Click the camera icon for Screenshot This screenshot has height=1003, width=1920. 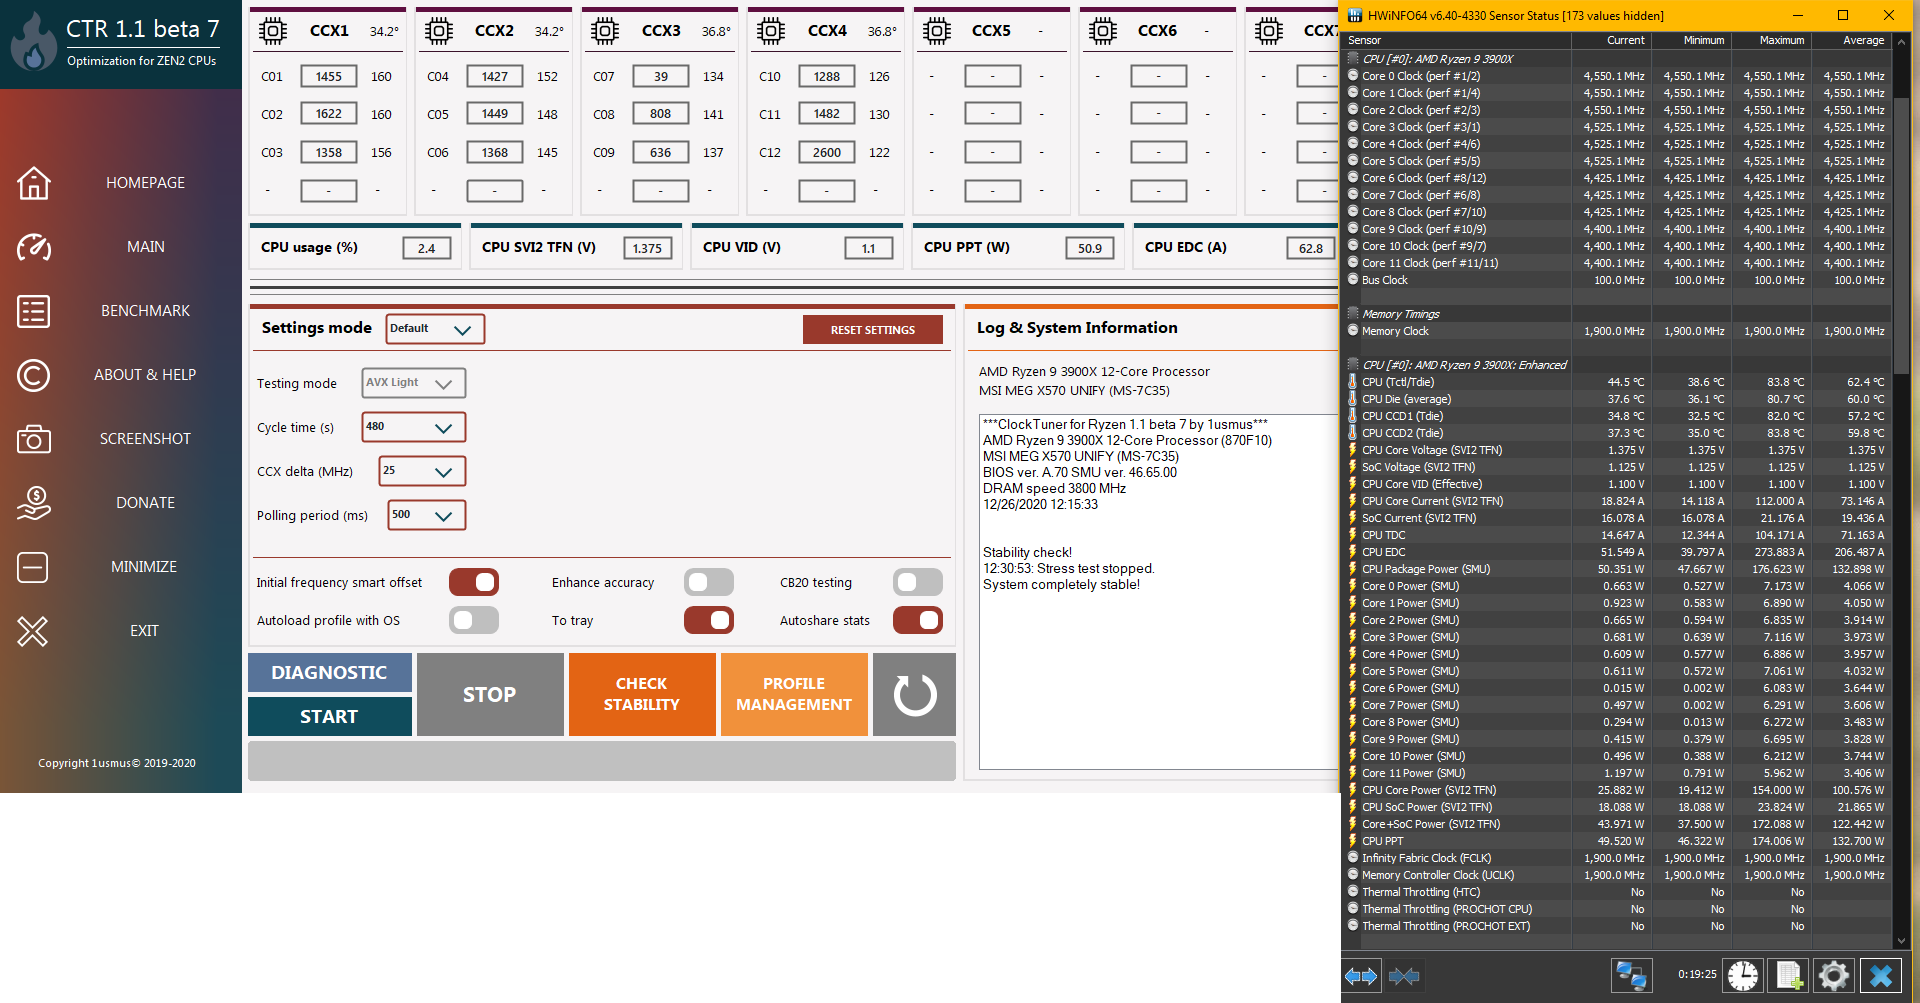point(33,439)
